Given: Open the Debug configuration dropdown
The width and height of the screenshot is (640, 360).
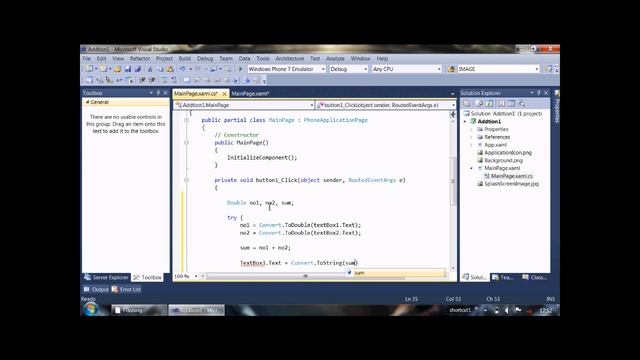Looking at the screenshot, I should click(365, 69).
